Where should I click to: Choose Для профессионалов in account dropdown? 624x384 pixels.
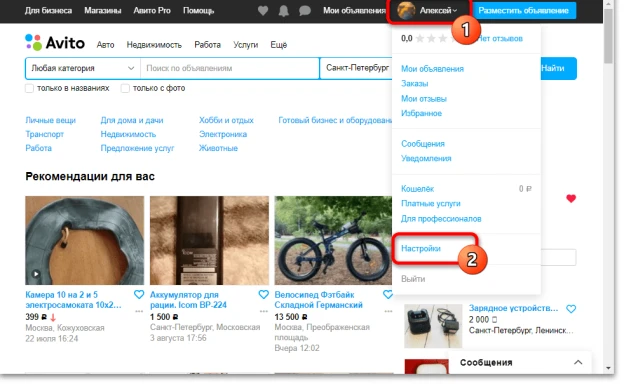point(441,218)
